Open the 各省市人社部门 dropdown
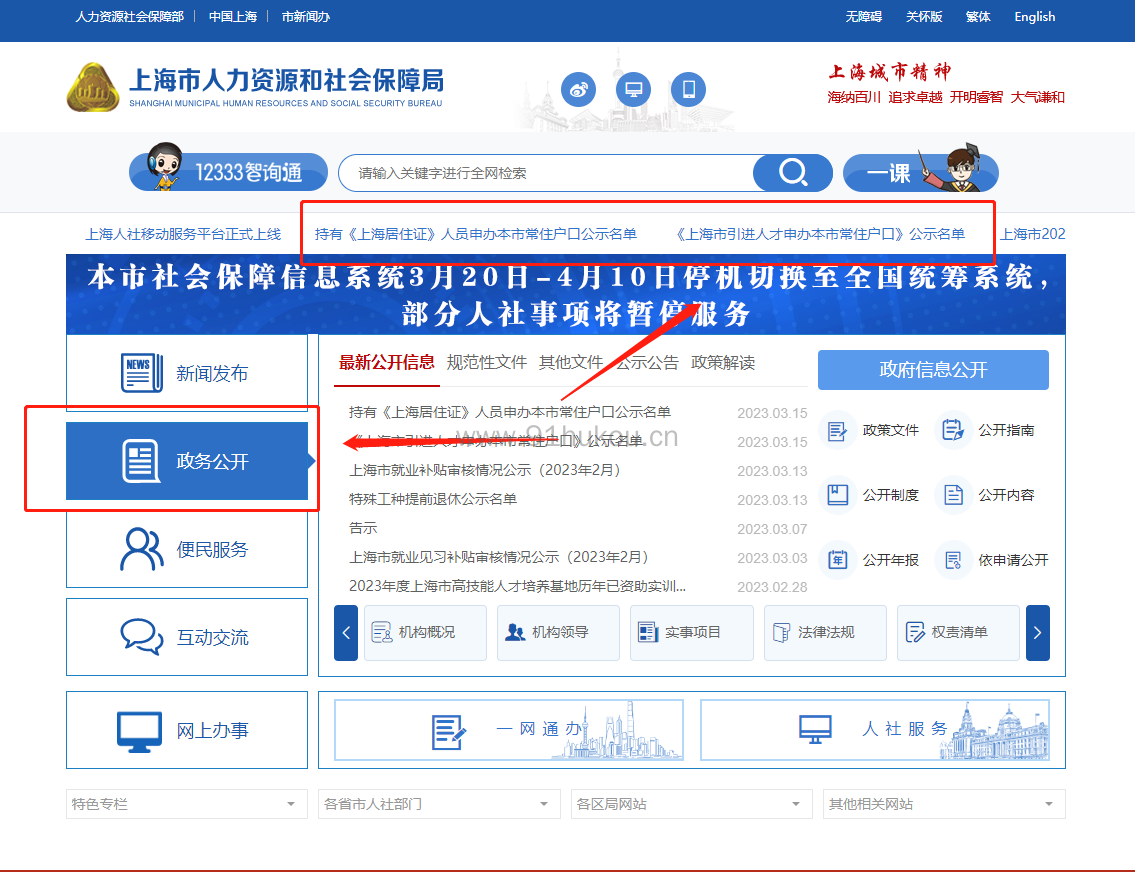This screenshot has height=872, width=1135. (439, 804)
